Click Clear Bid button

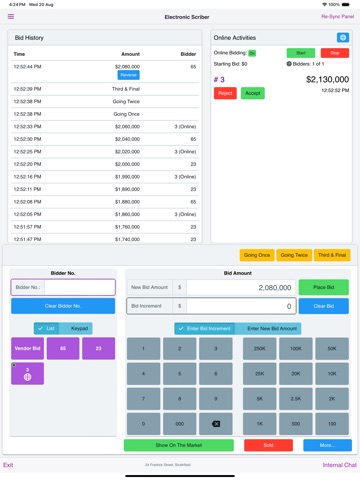[323, 306]
